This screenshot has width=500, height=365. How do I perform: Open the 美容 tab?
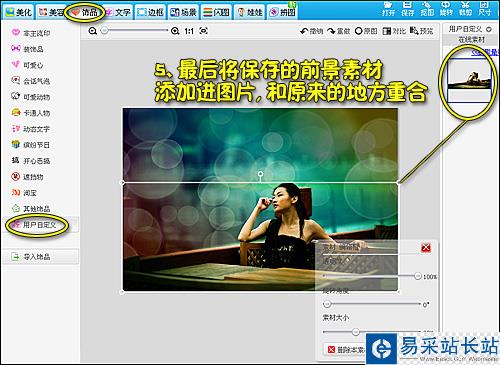tap(50, 12)
